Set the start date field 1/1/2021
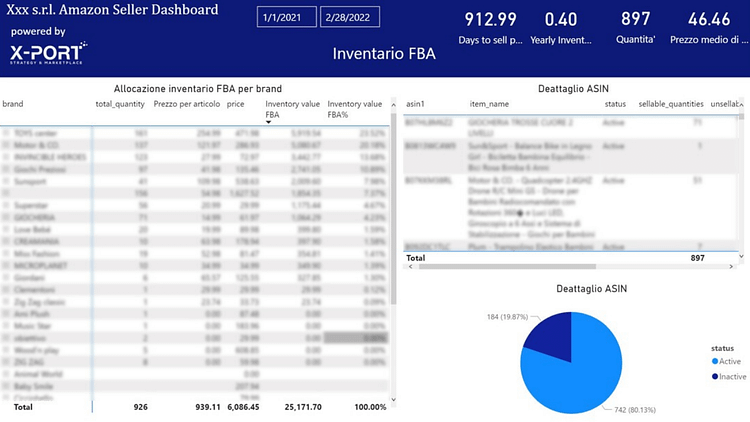 click(287, 17)
